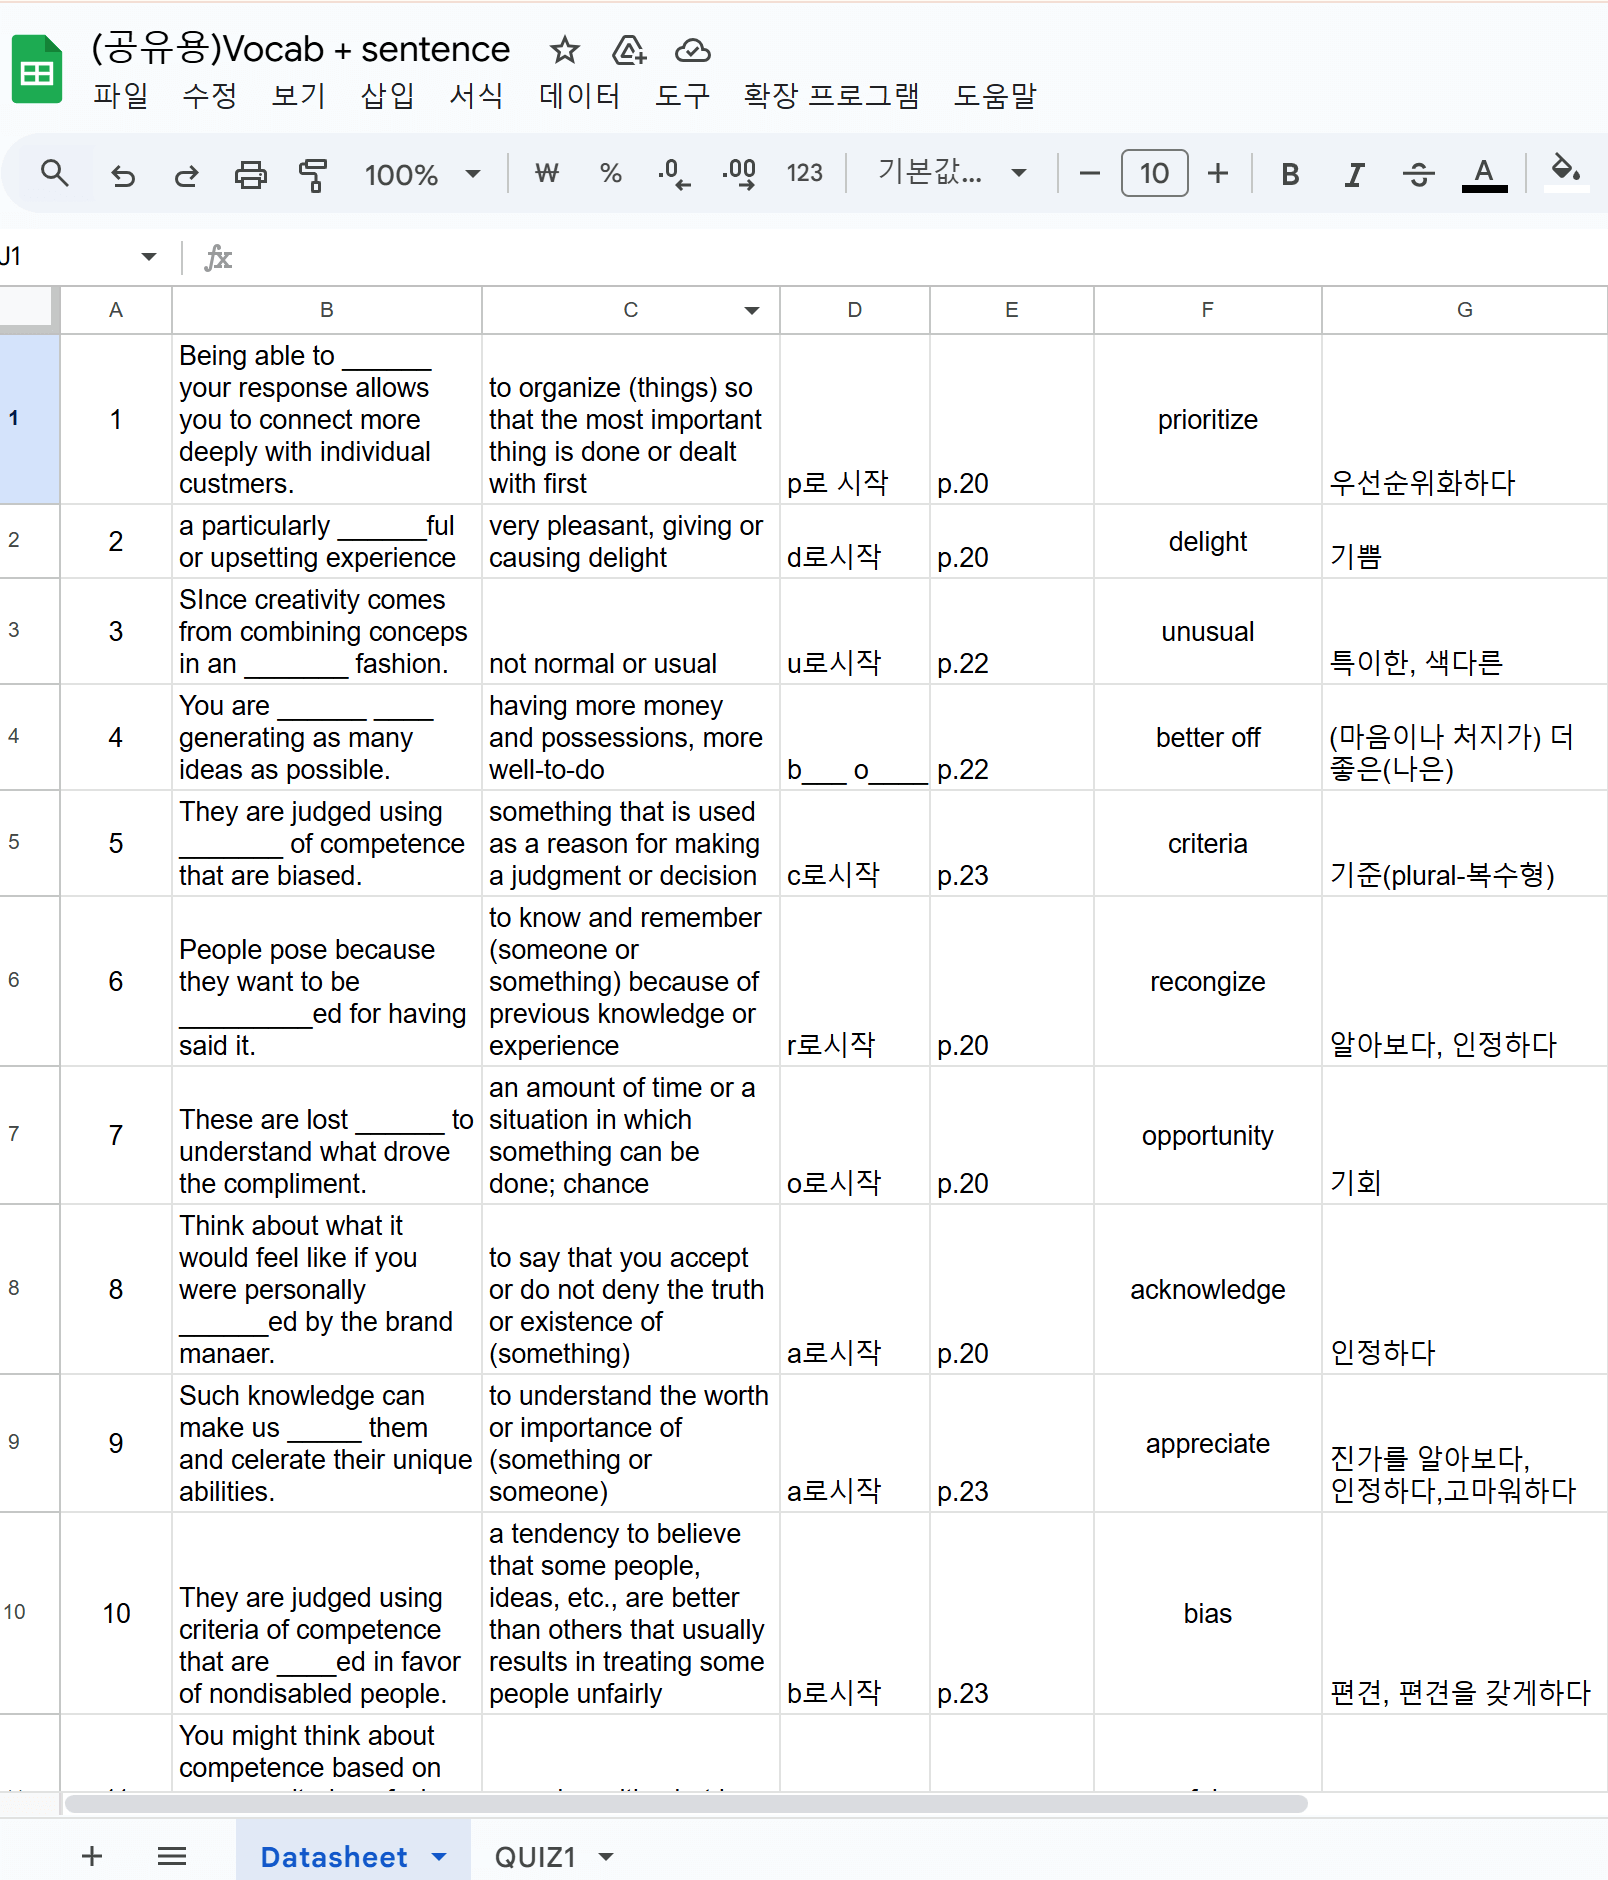Check the cloud save status icon

tap(693, 49)
